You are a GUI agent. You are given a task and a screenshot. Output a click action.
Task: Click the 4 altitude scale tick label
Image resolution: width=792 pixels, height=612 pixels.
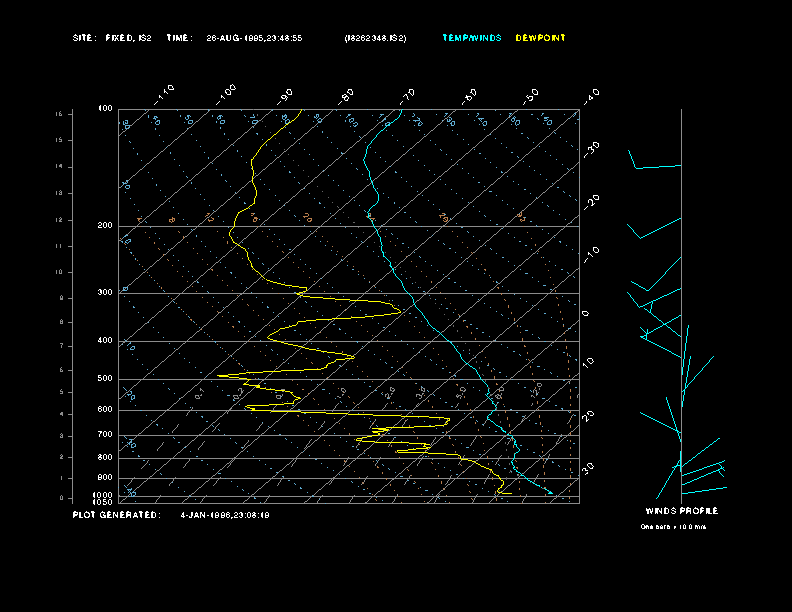click(x=62, y=414)
